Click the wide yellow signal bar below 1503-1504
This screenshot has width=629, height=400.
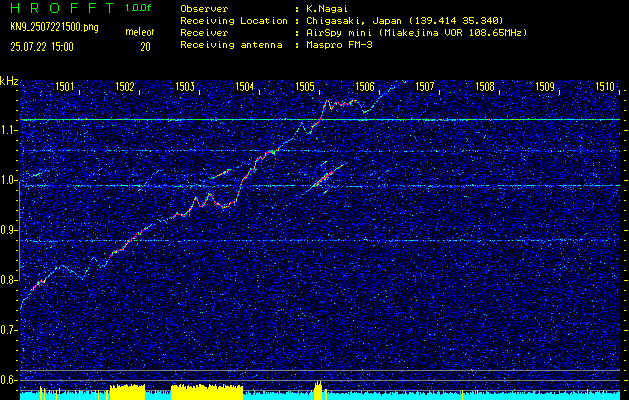click(207, 392)
